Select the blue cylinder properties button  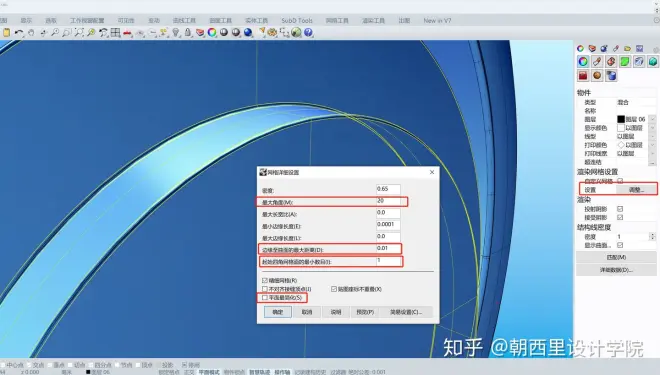[611, 76]
